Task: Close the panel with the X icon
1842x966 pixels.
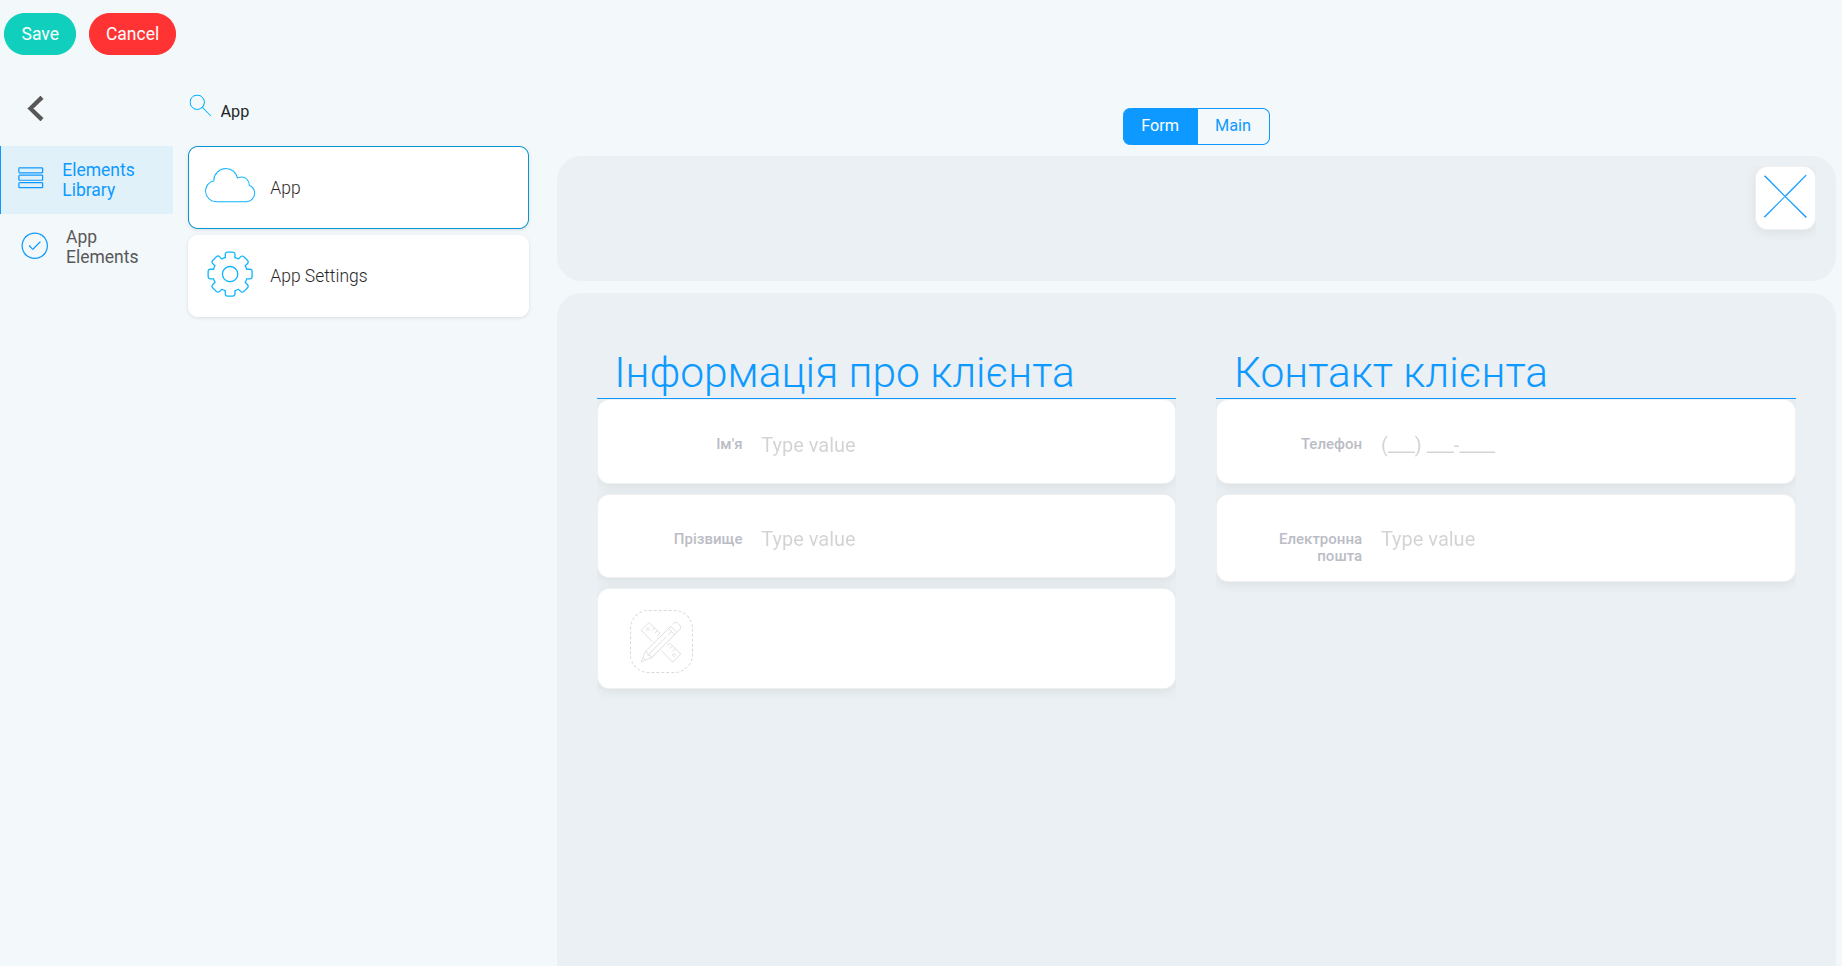Action: (x=1785, y=197)
